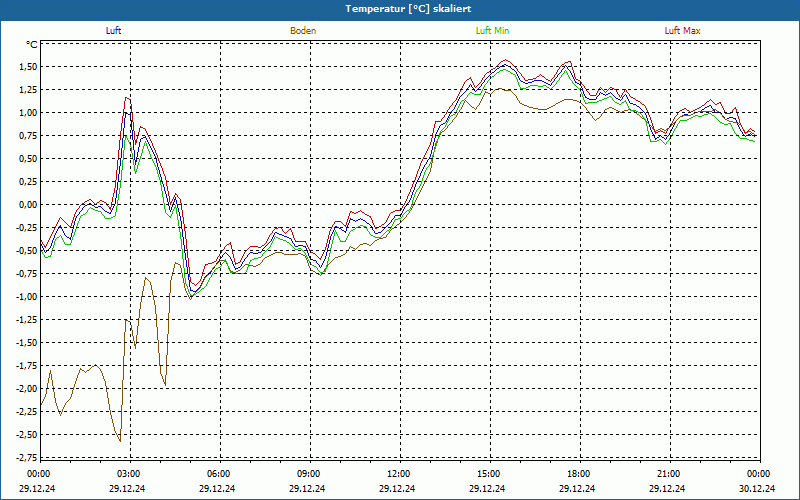Click the 03:00 time axis label
This screenshot has height=500, width=800.
coord(128,474)
